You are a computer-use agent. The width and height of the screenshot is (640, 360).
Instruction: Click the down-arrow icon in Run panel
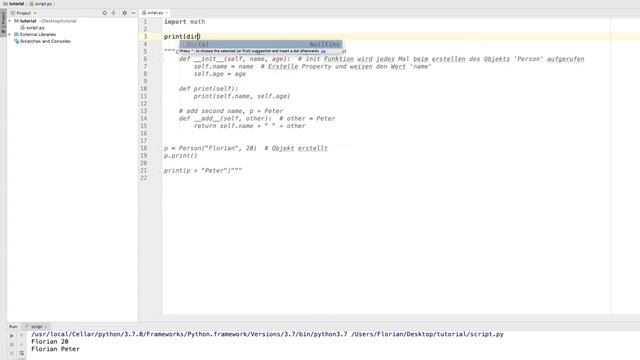pyautogui.click(x=22, y=345)
